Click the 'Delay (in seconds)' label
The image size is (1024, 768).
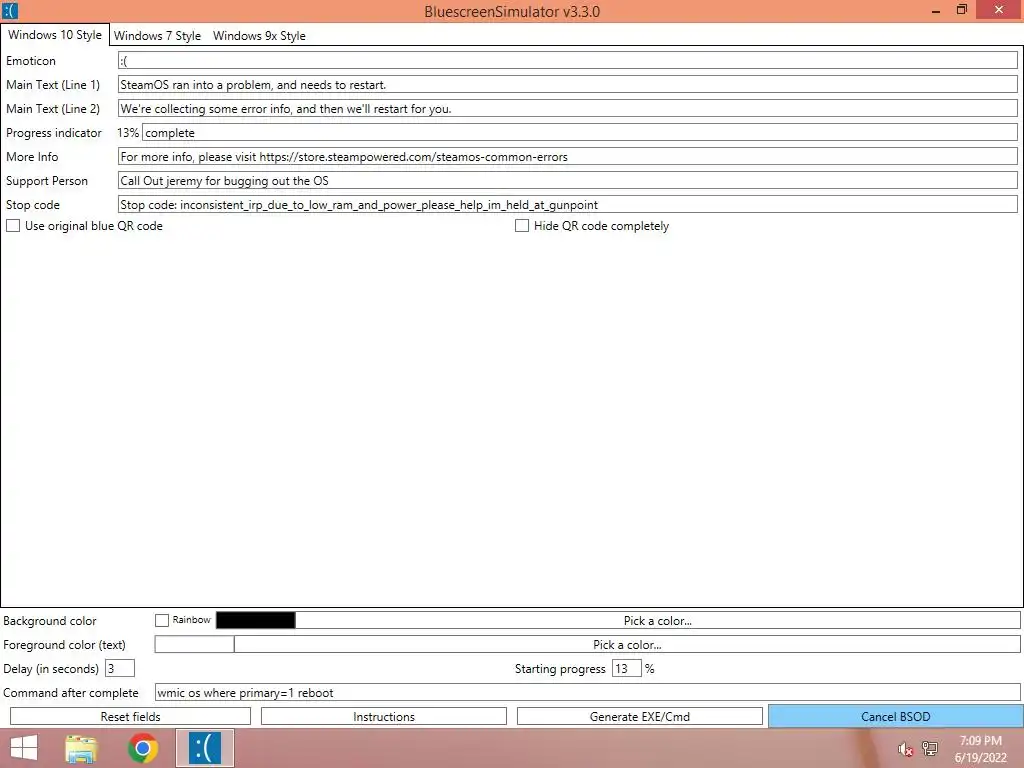pyautogui.click(x=51, y=669)
